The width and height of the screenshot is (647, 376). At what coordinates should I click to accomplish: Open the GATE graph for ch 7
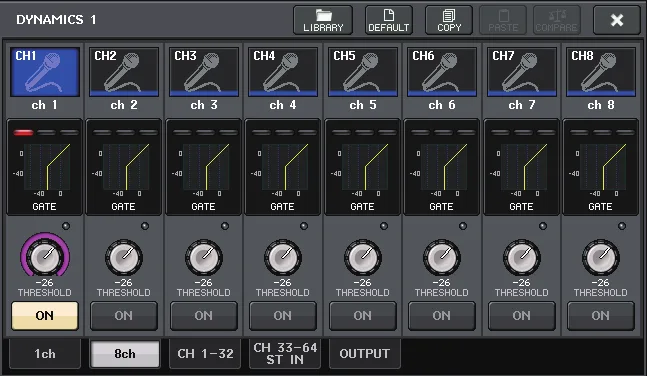point(522,167)
